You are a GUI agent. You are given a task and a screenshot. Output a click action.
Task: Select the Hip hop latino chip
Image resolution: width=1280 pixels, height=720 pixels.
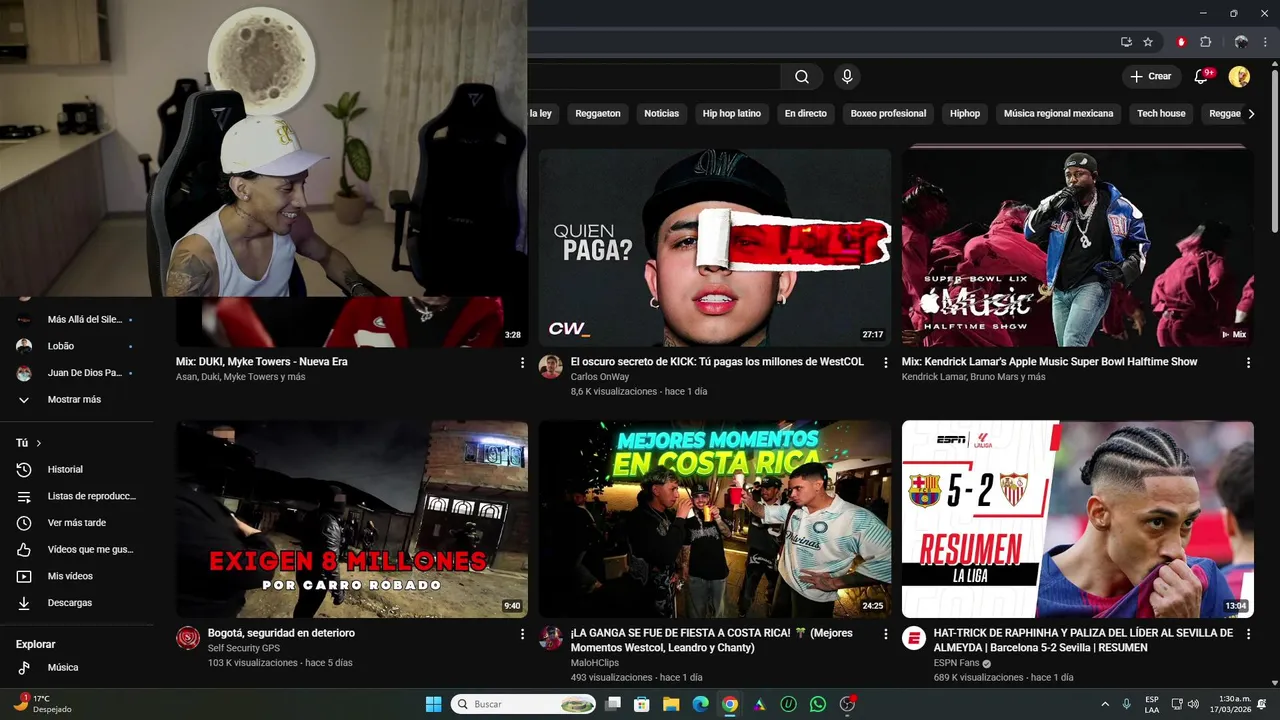[732, 114]
